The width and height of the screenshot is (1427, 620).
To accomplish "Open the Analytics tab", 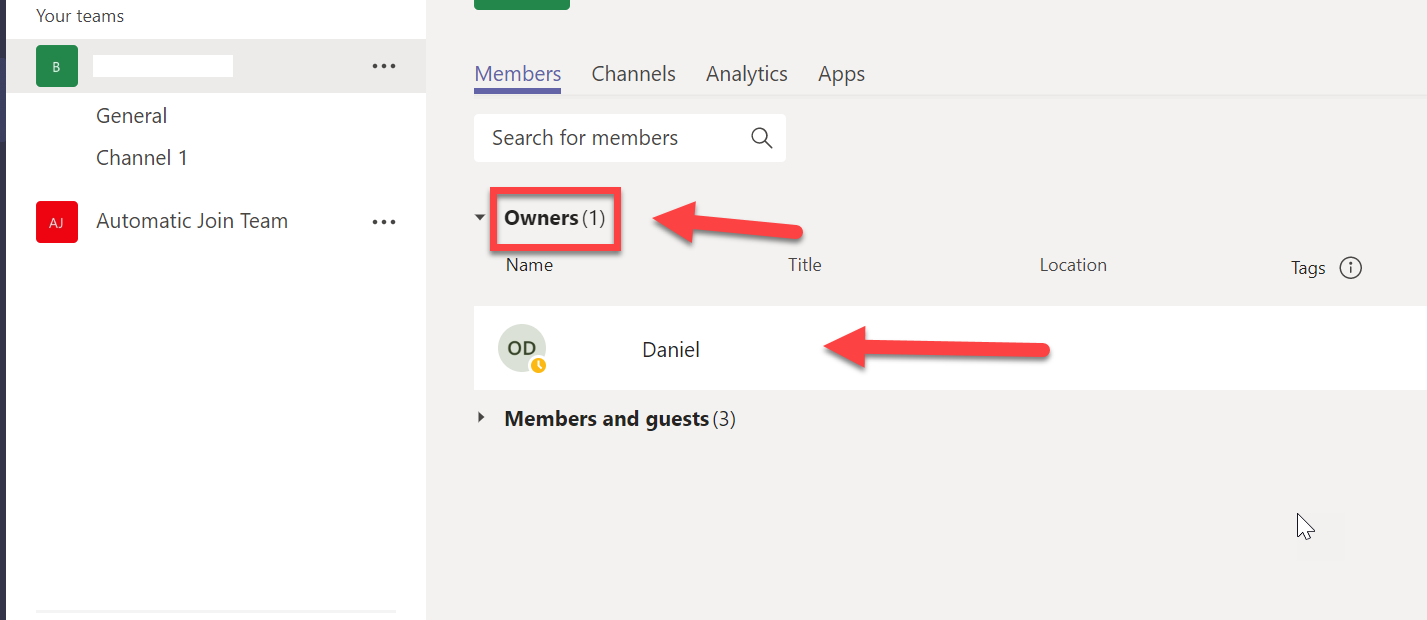I will point(746,74).
